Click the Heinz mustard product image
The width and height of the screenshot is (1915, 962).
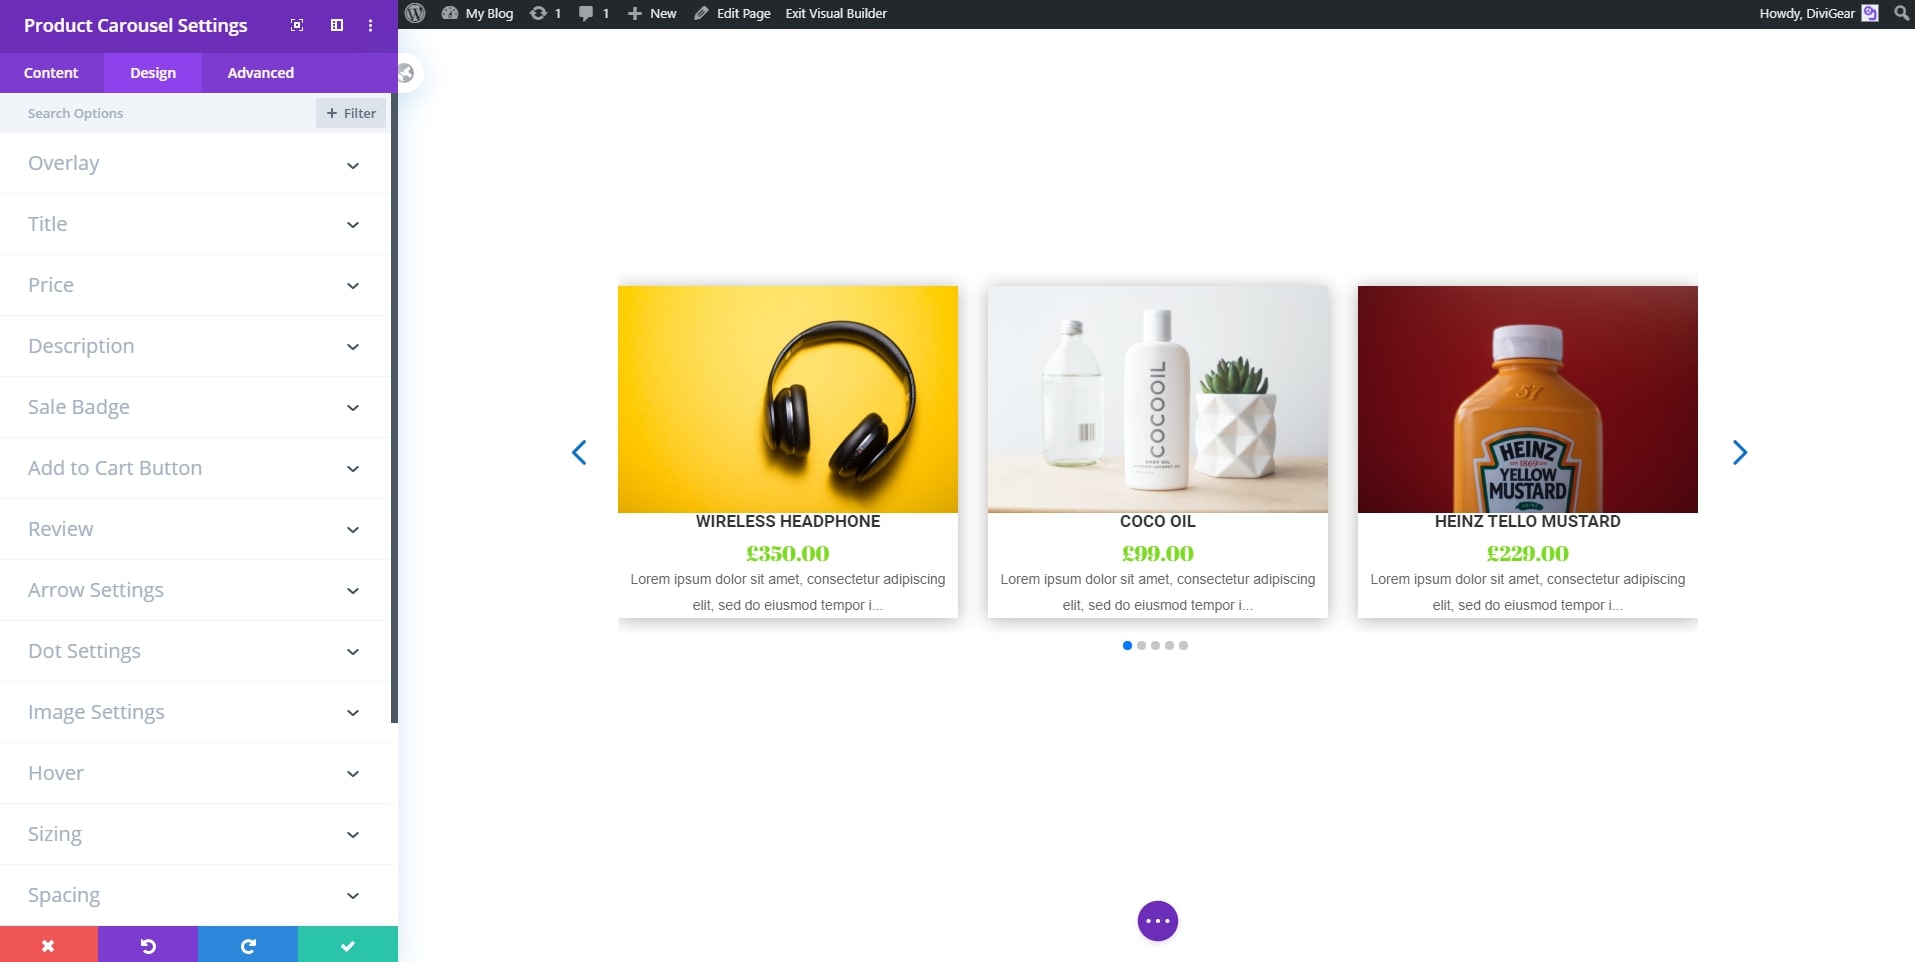click(x=1528, y=399)
